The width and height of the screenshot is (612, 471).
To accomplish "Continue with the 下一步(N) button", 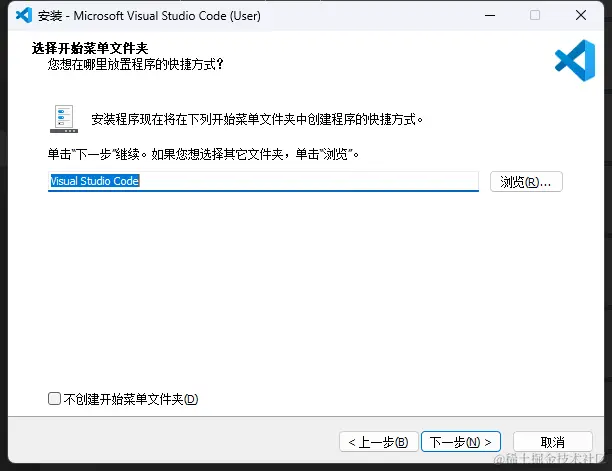I will coord(461,442).
